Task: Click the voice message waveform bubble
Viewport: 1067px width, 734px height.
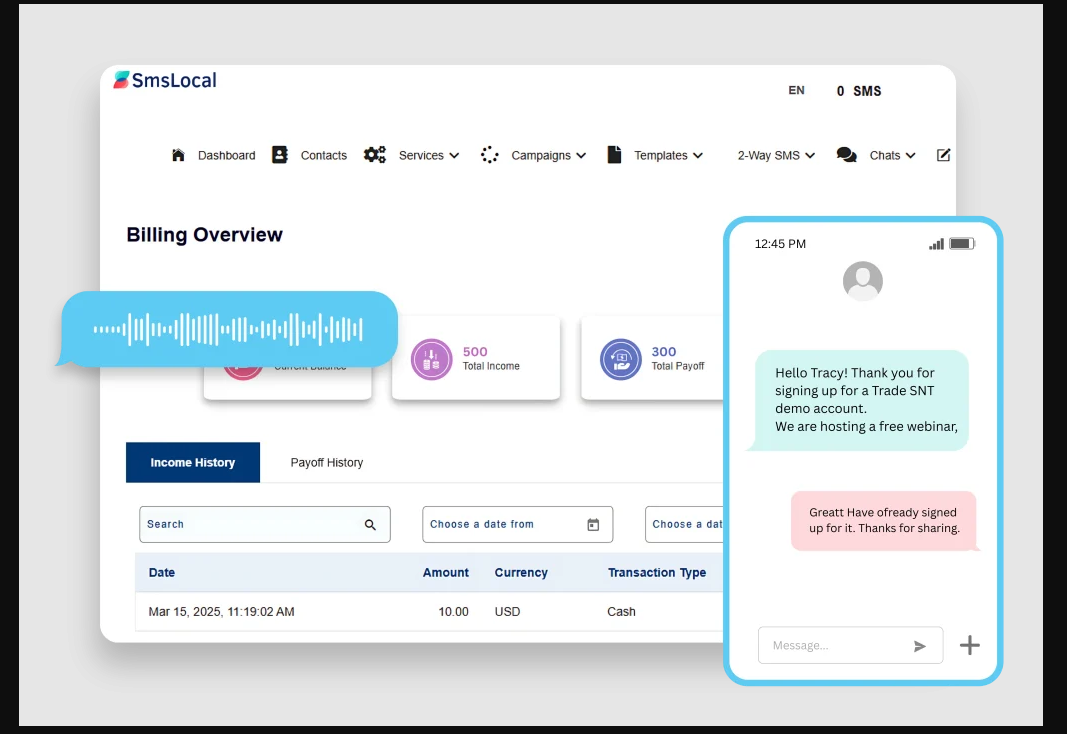Action: point(228,329)
